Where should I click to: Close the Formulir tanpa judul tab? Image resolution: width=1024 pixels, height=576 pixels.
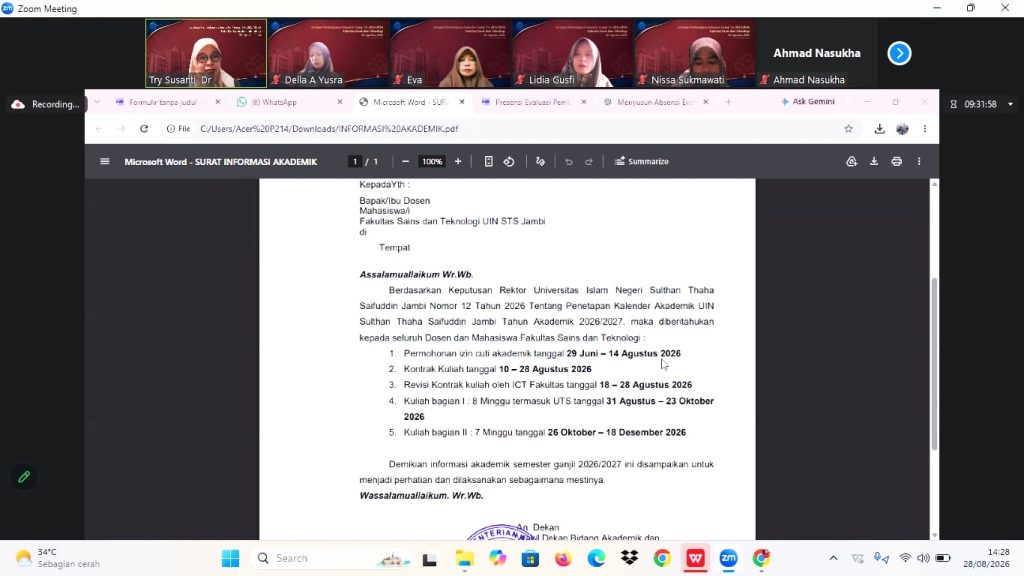(x=217, y=102)
